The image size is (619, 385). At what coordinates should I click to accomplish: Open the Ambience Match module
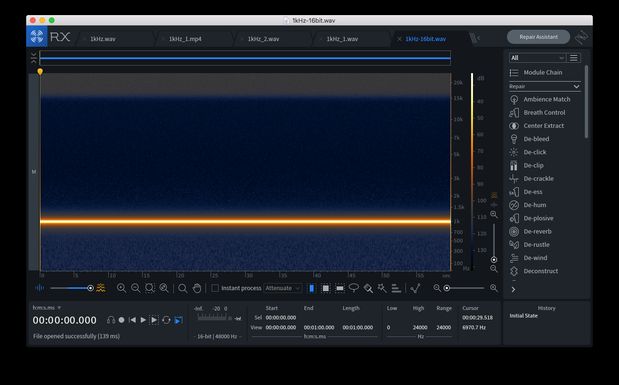[x=540, y=100]
